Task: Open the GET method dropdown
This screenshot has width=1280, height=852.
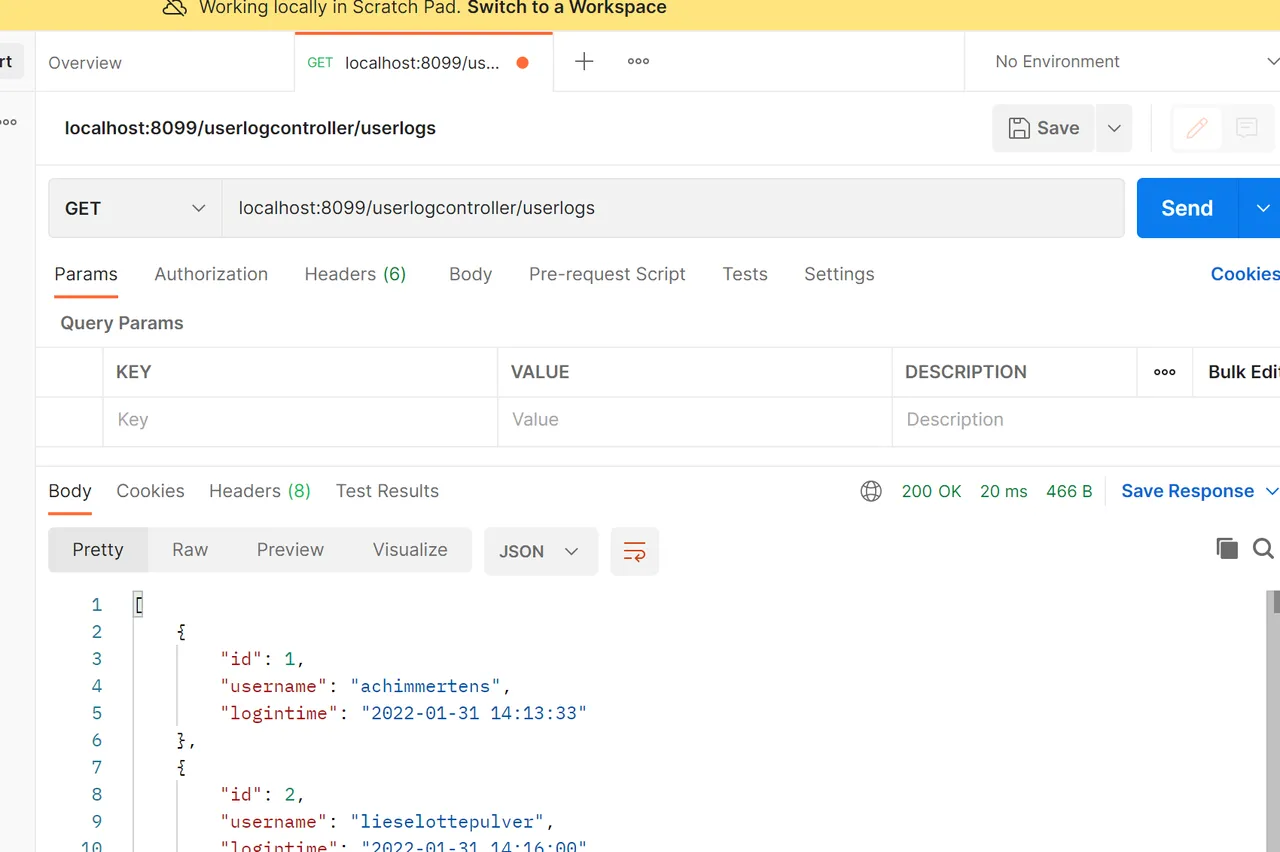Action: (x=135, y=208)
